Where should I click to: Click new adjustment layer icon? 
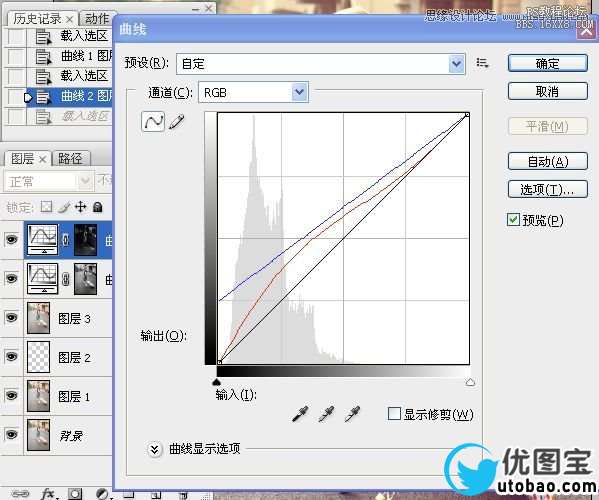(102, 494)
